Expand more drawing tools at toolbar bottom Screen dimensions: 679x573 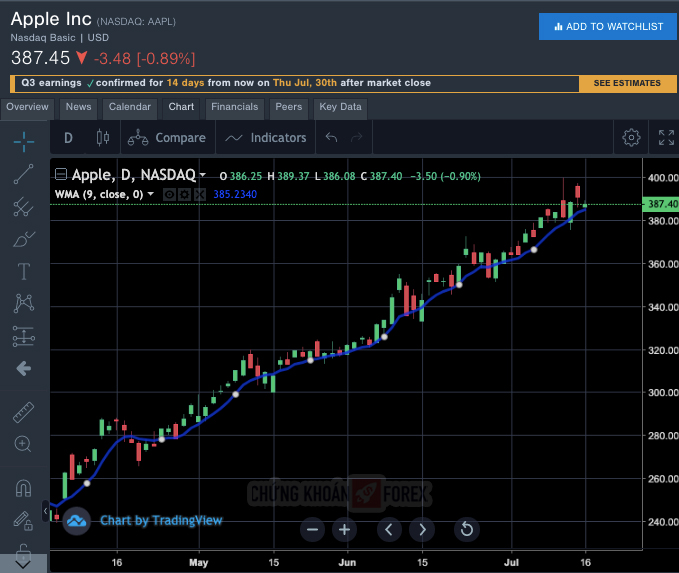(23, 563)
